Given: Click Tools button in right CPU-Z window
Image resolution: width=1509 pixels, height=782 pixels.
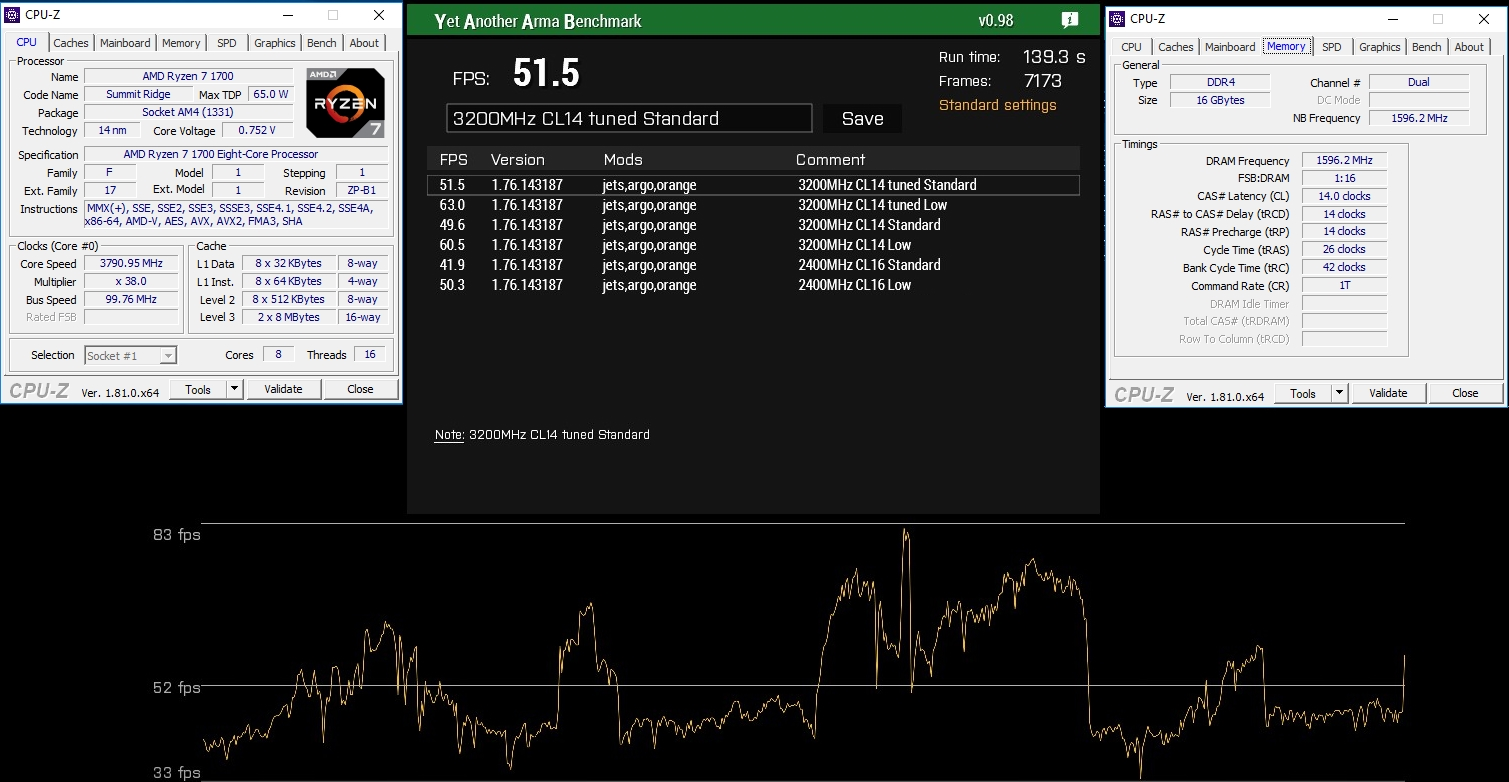Looking at the screenshot, I should 1303,393.
